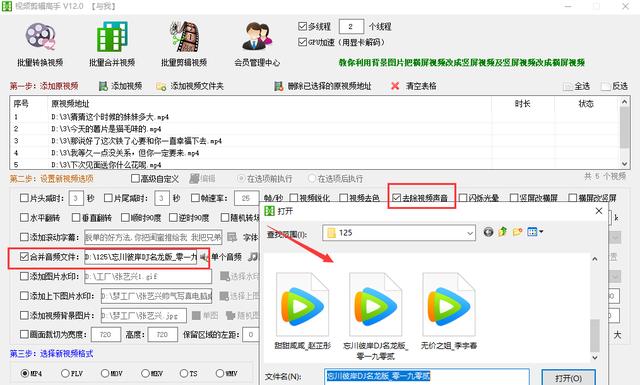The height and width of the screenshot is (385, 640).
Task: Click the 时长 column header
Action: [523, 104]
